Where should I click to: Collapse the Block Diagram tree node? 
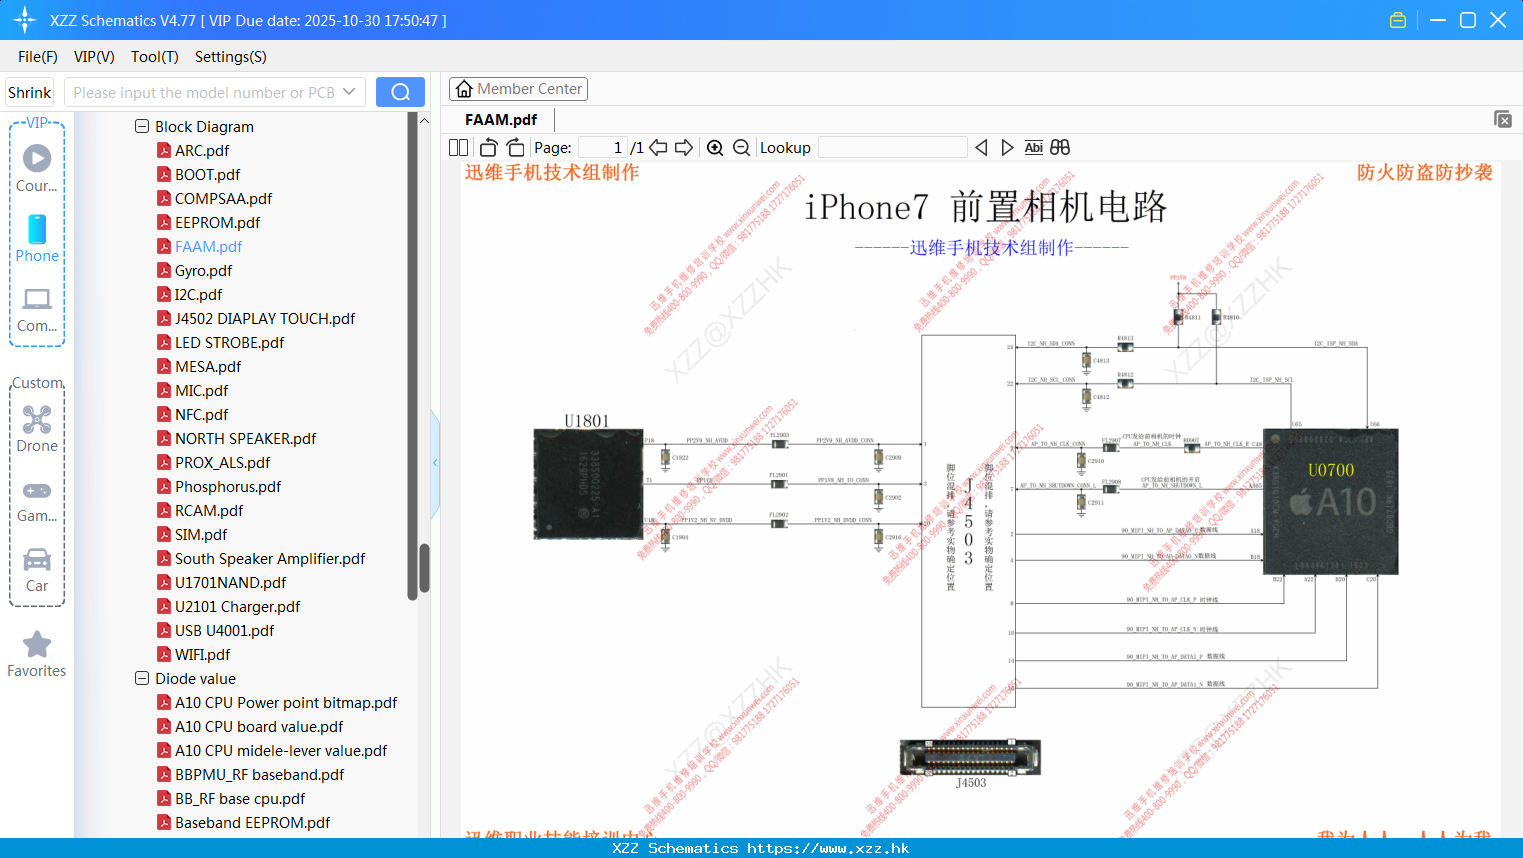[142, 126]
